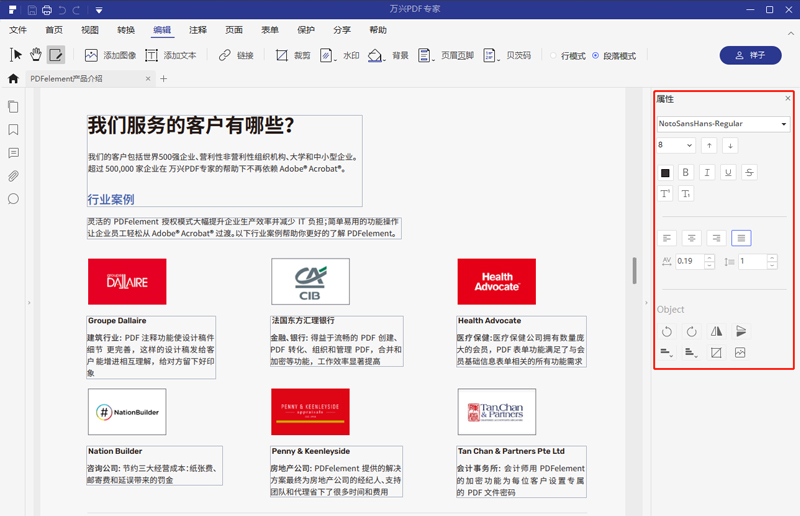This screenshot has width=800, height=516.
Task: Flip object horizontally
Action: pos(716,331)
